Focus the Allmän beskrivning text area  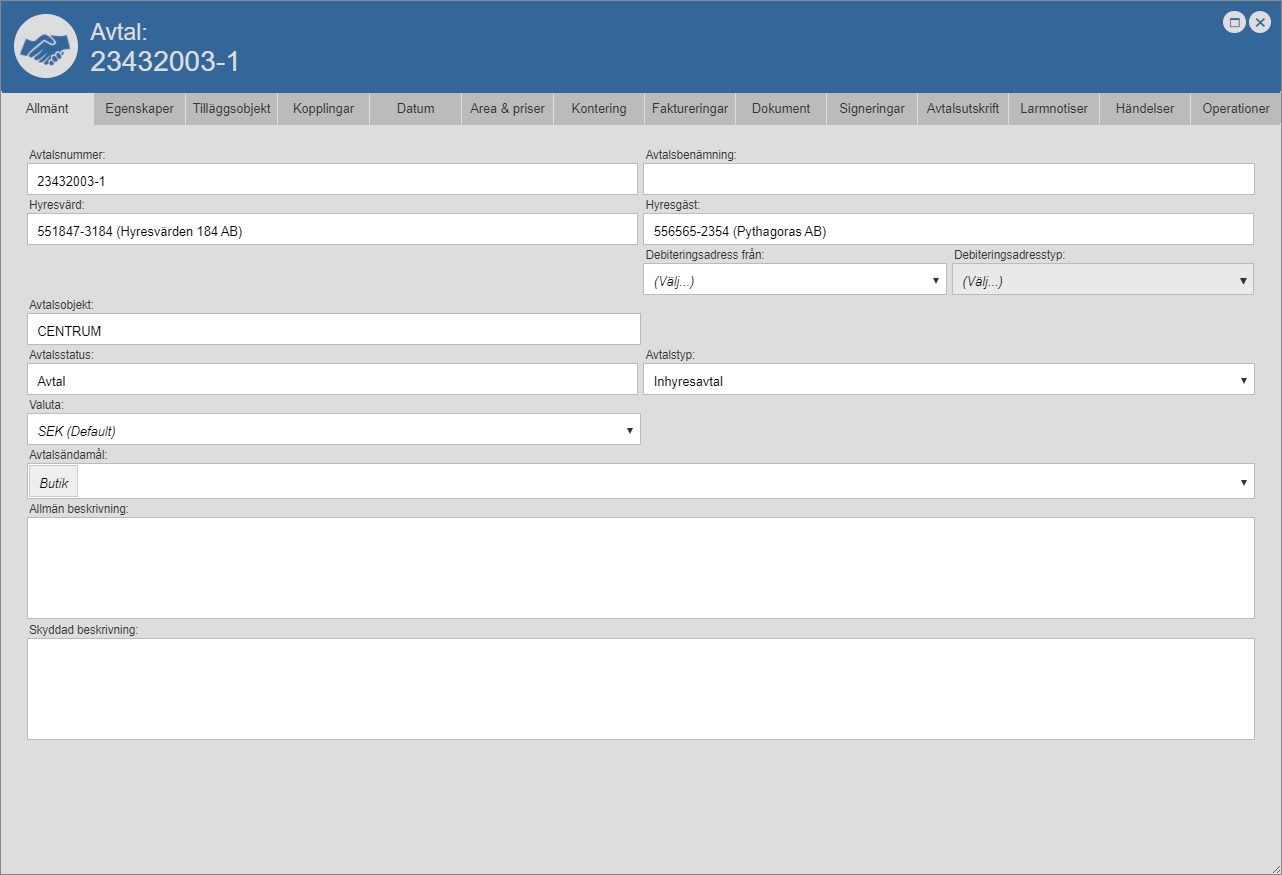(x=640, y=567)
